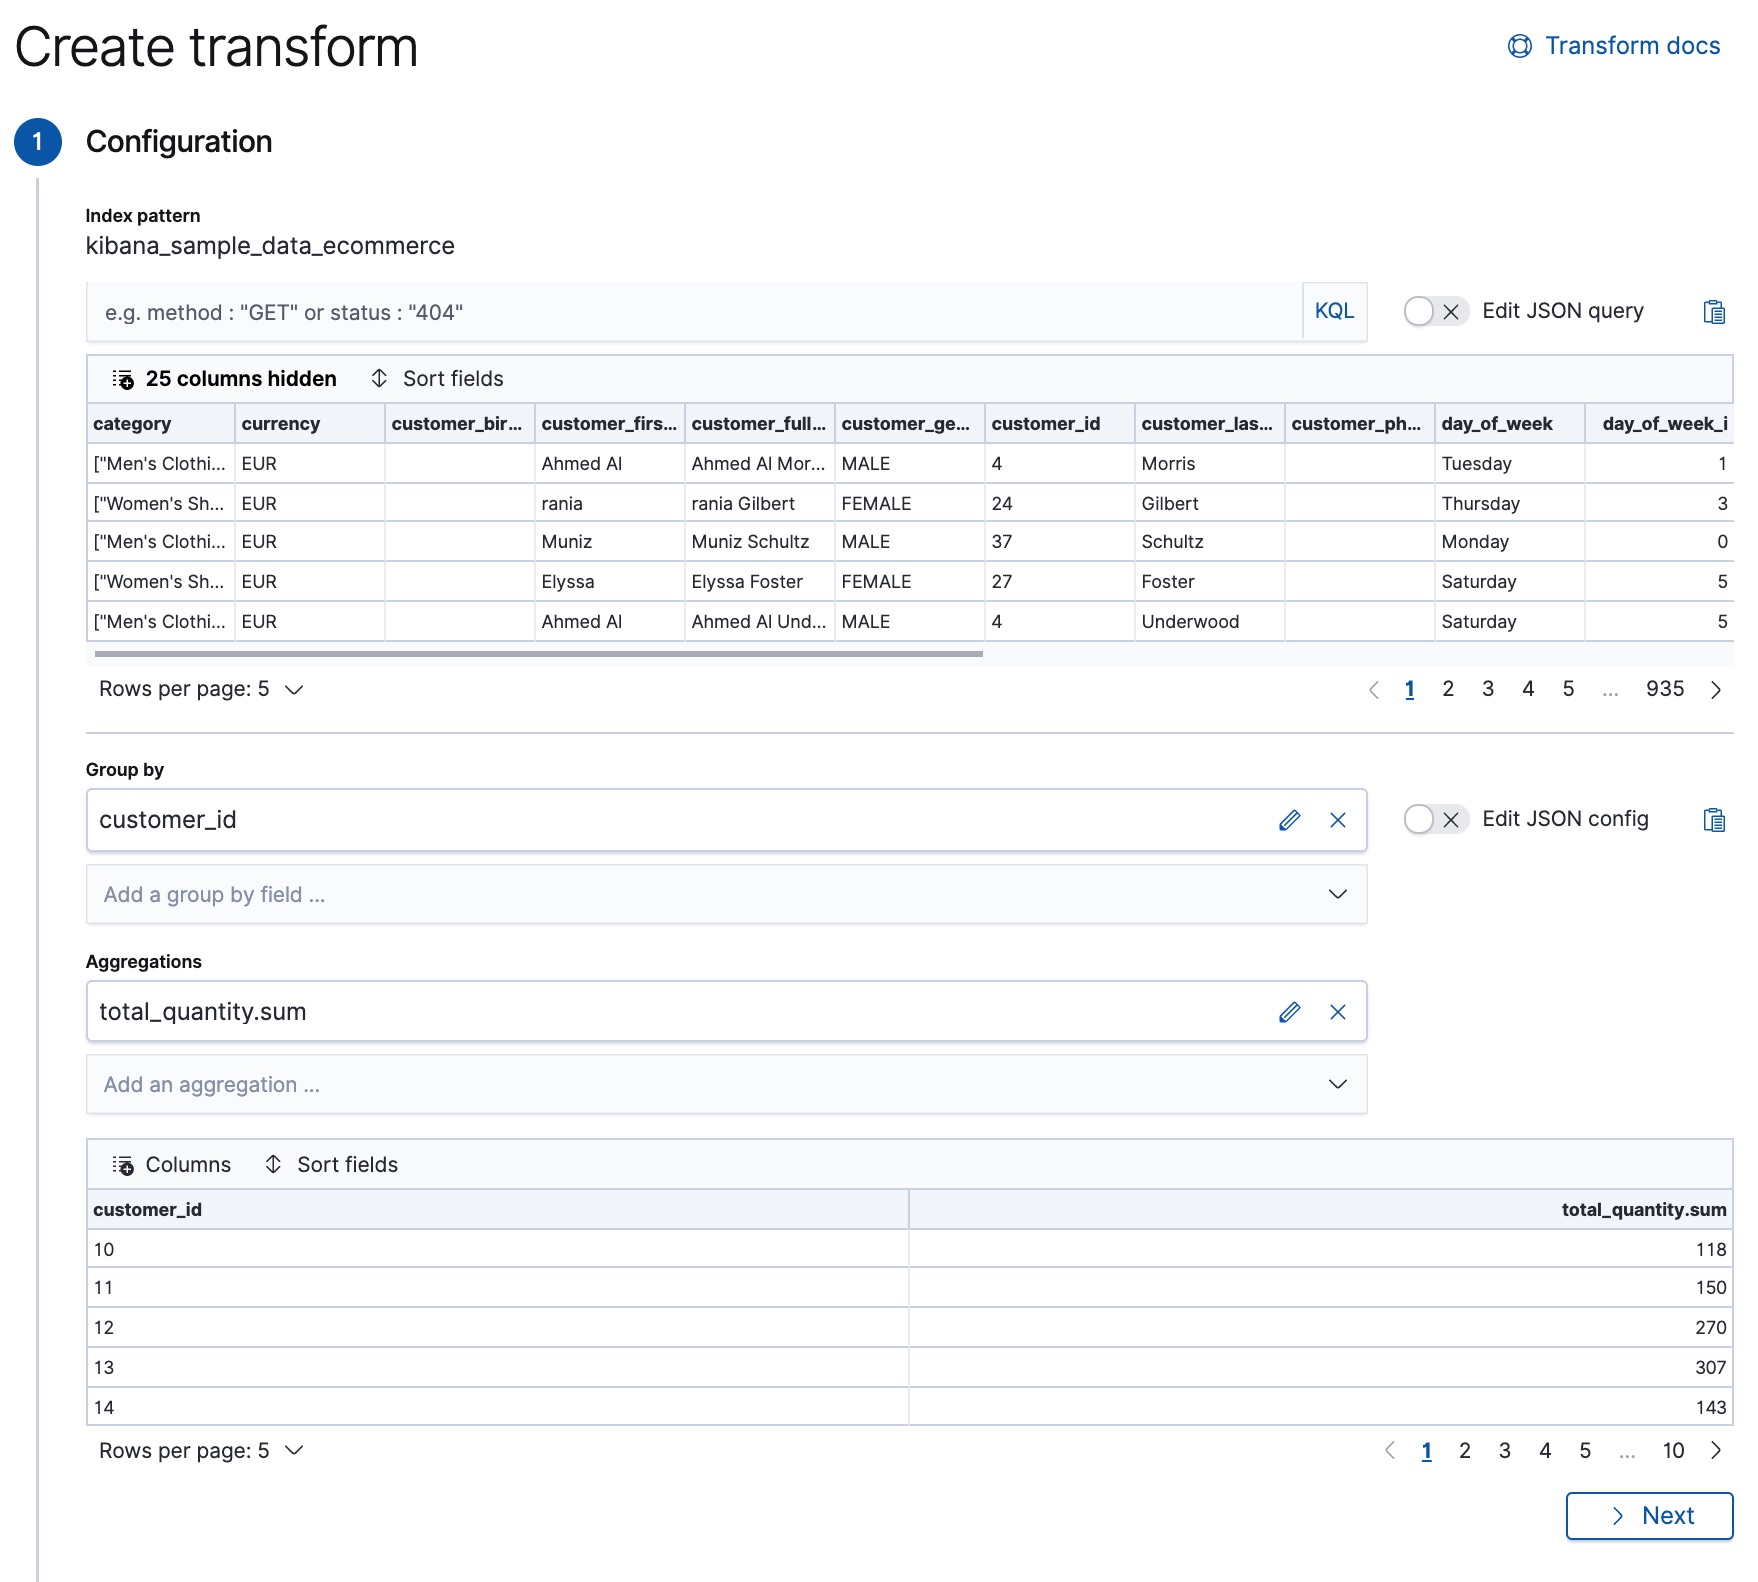
Task: Expand the Add a group by field dropdown
Action: [726, 894]
